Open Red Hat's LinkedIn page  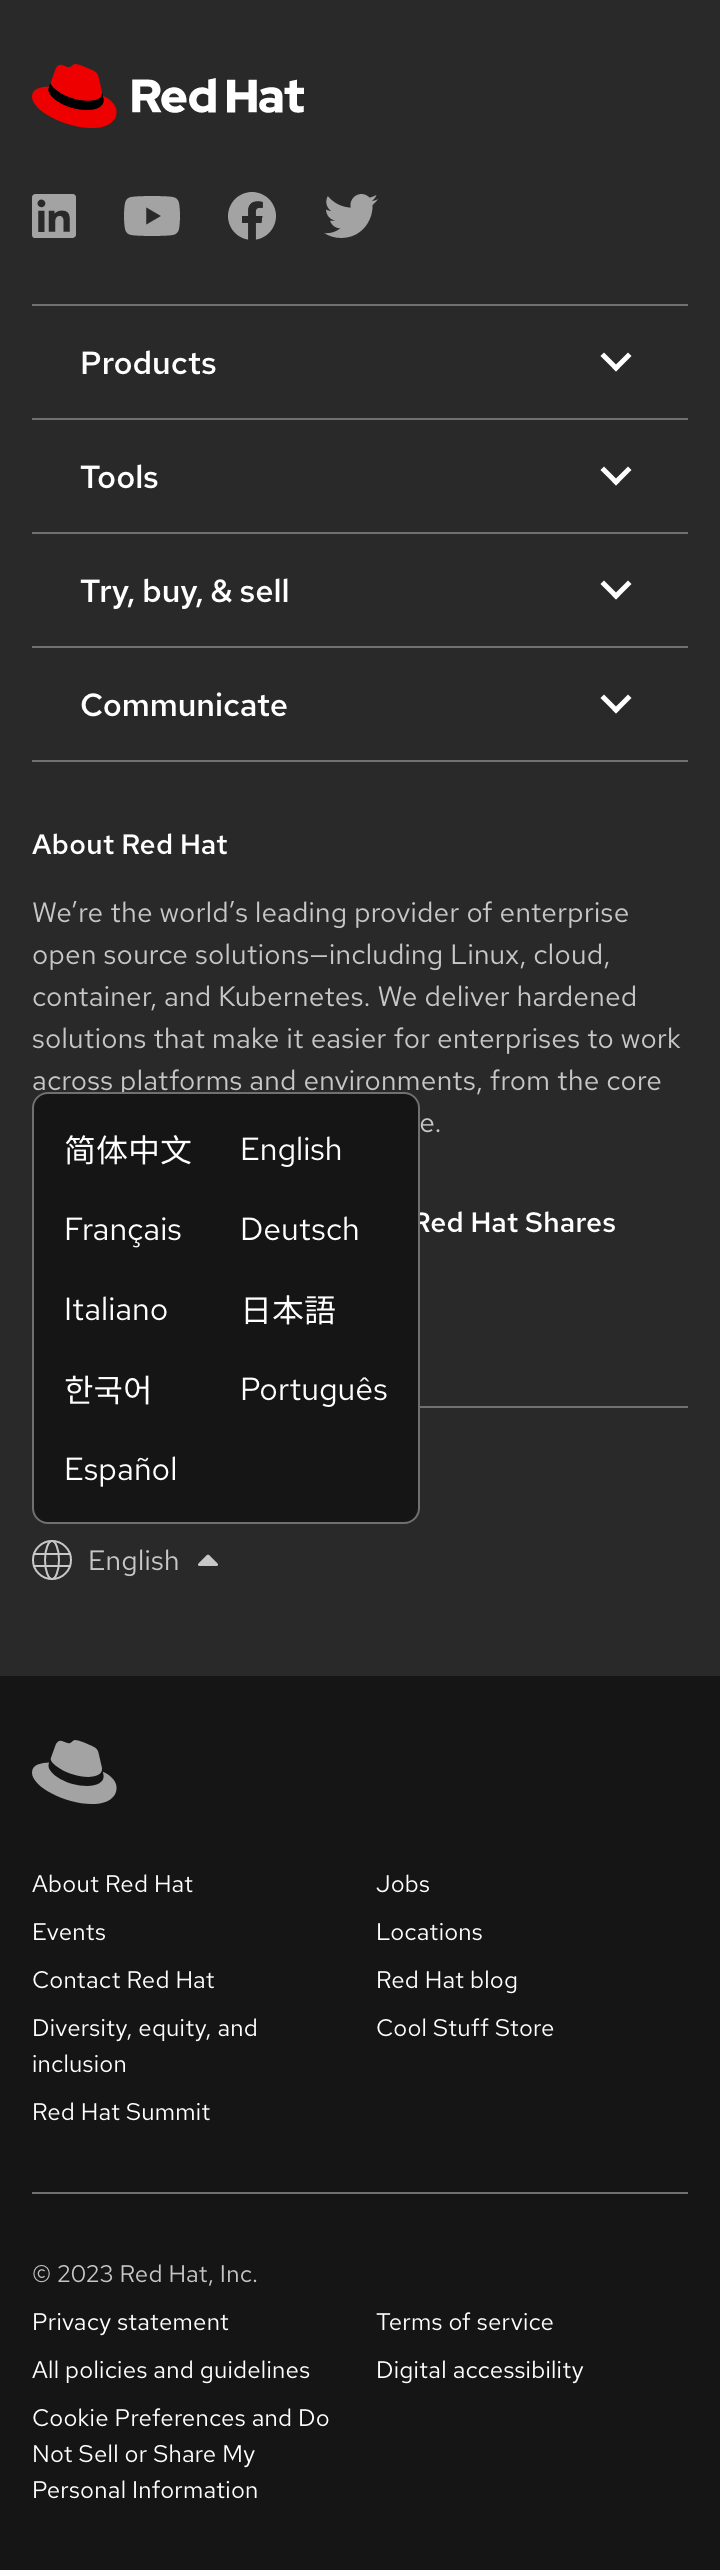pyautogui.click(x=54, y=215)
